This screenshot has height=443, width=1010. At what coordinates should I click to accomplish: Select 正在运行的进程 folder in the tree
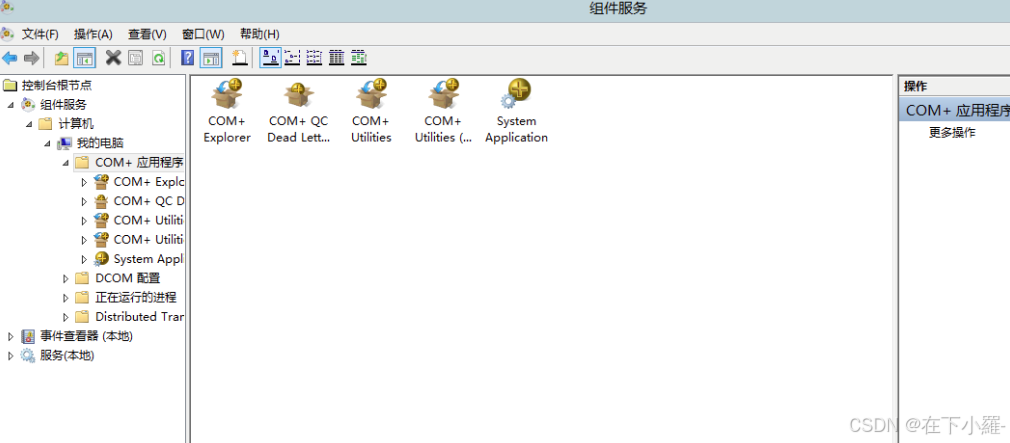(x=136, y=297)
